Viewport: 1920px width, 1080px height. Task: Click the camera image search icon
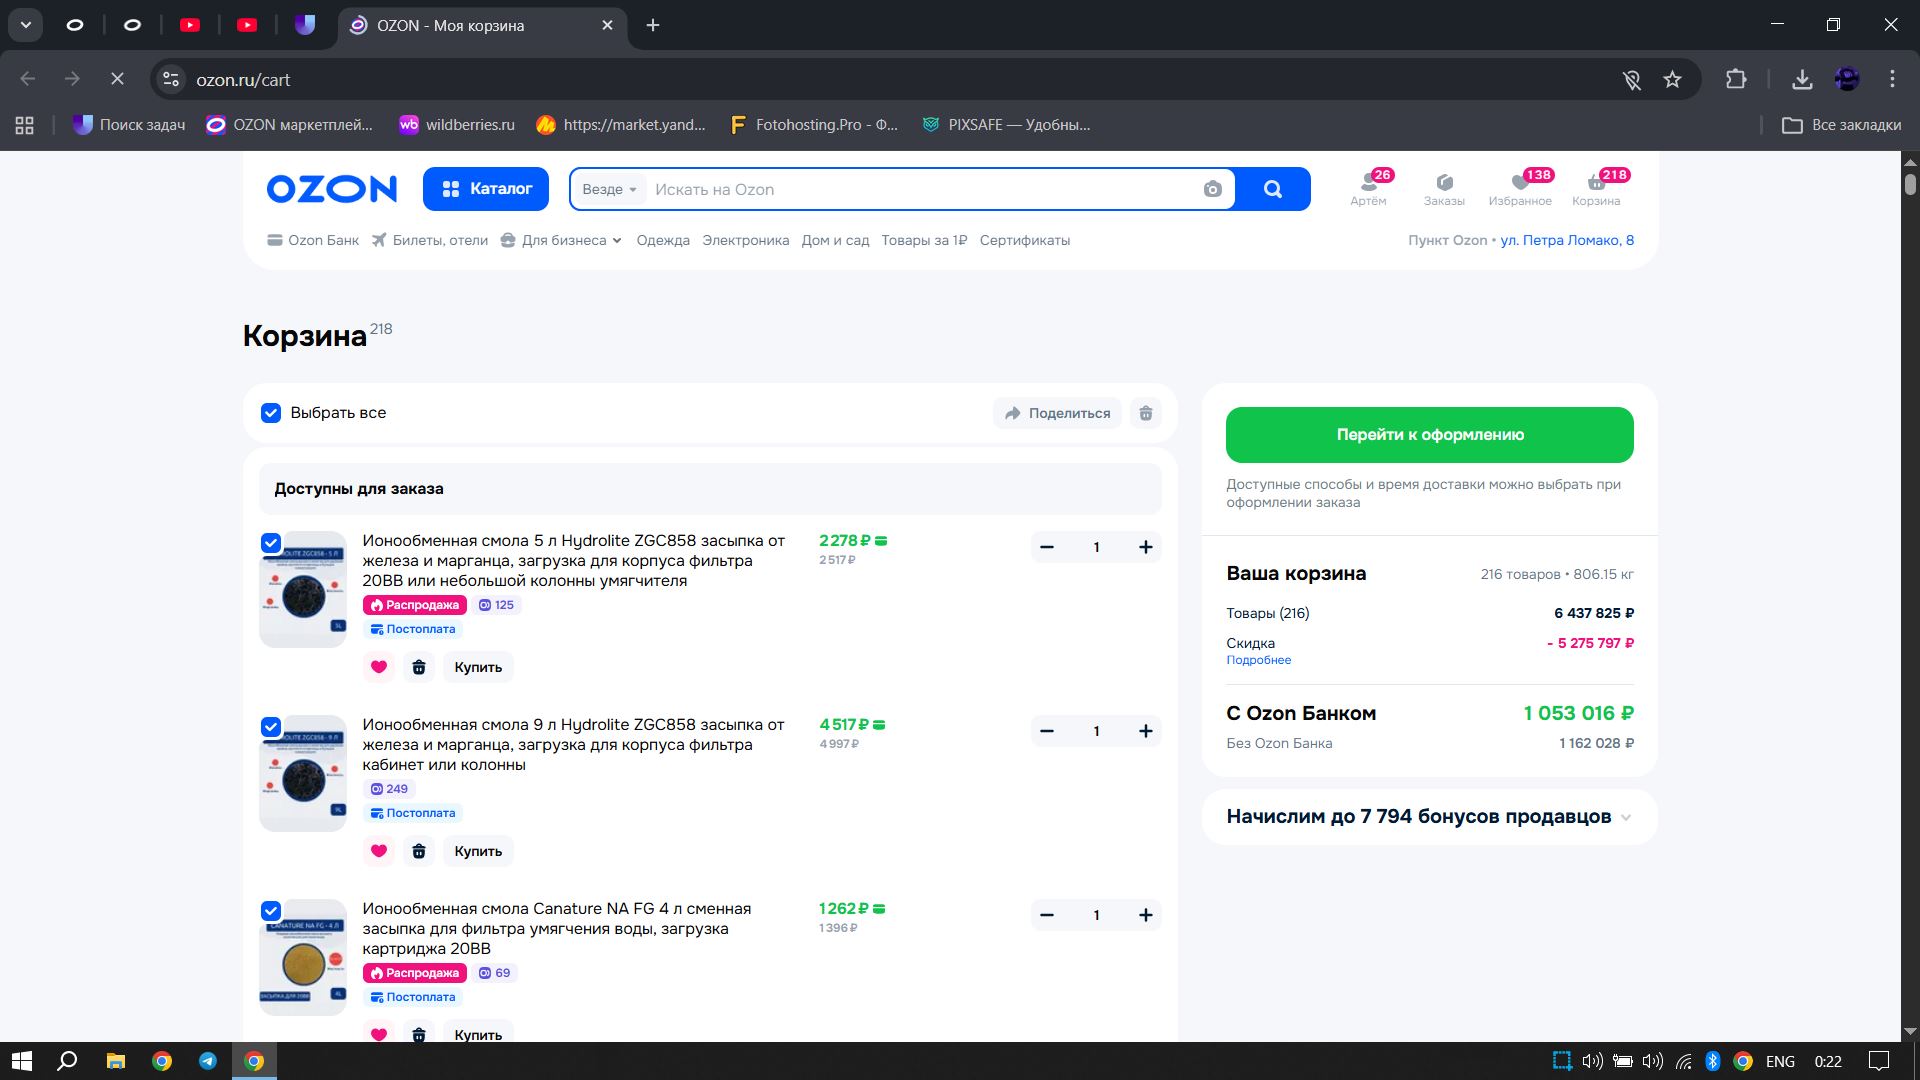point(1212,189)
